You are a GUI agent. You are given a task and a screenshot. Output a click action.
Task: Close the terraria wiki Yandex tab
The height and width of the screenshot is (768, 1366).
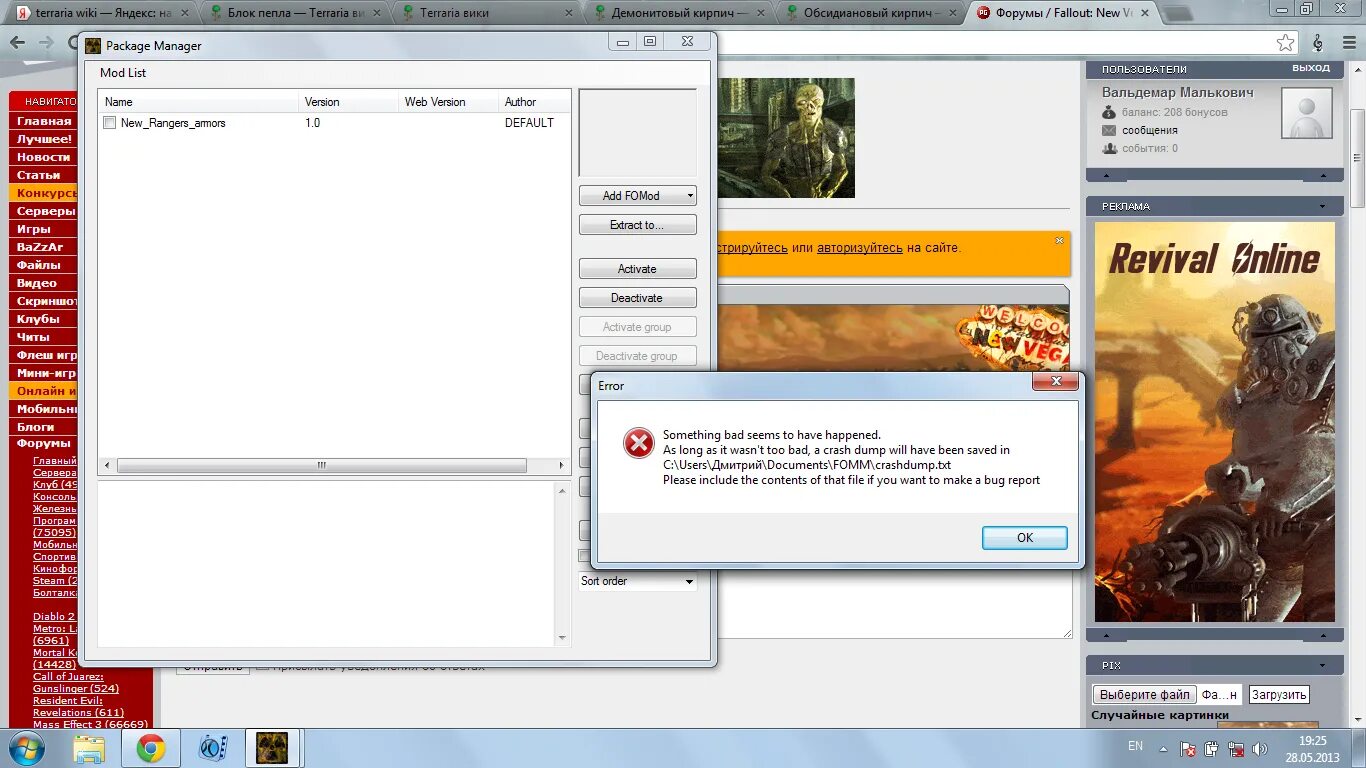point(184,13)
